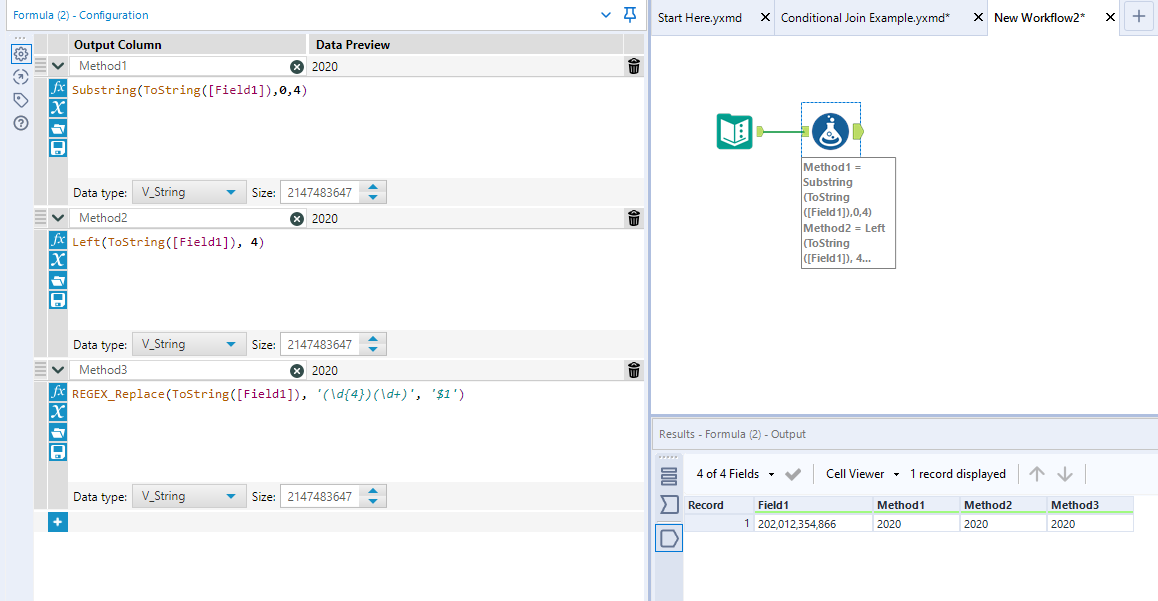Select the Formula tool on canvas
Image resolution: width=1158 pixels, height=601 pixels.
tap(830, 131)
